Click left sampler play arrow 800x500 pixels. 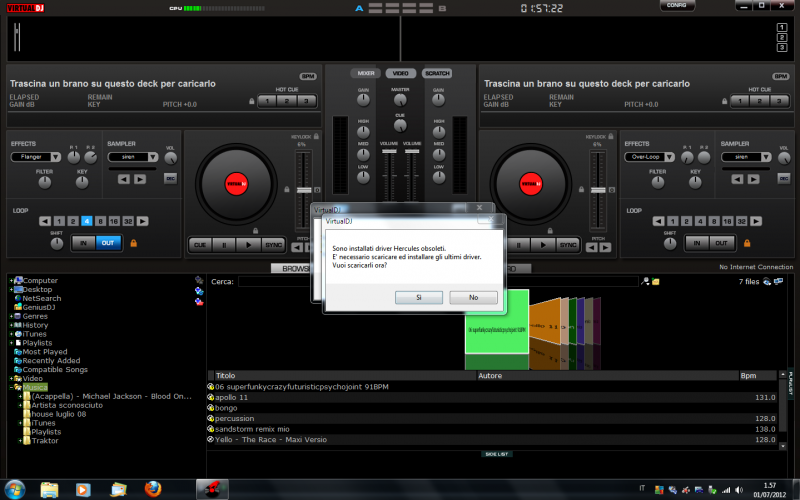point(140,179)
